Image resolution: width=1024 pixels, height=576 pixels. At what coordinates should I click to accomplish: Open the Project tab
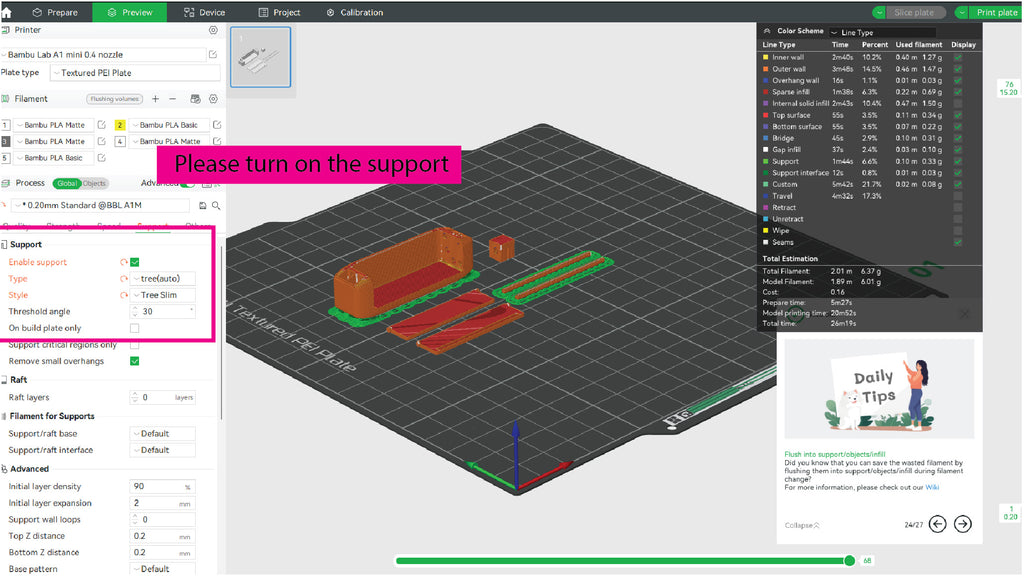tap(280, 12)
